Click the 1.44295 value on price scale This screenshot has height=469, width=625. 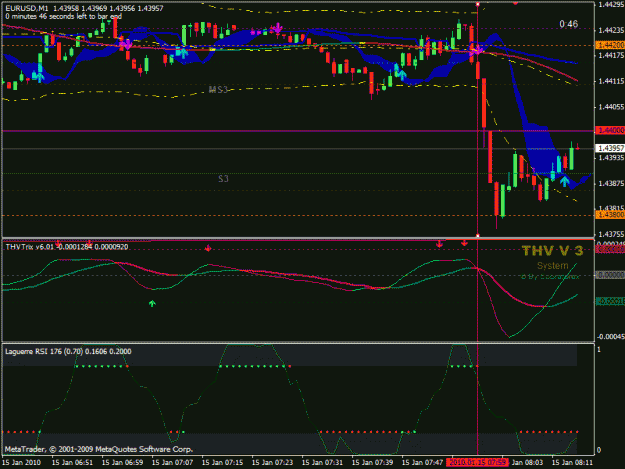click(x=611, y=4)
